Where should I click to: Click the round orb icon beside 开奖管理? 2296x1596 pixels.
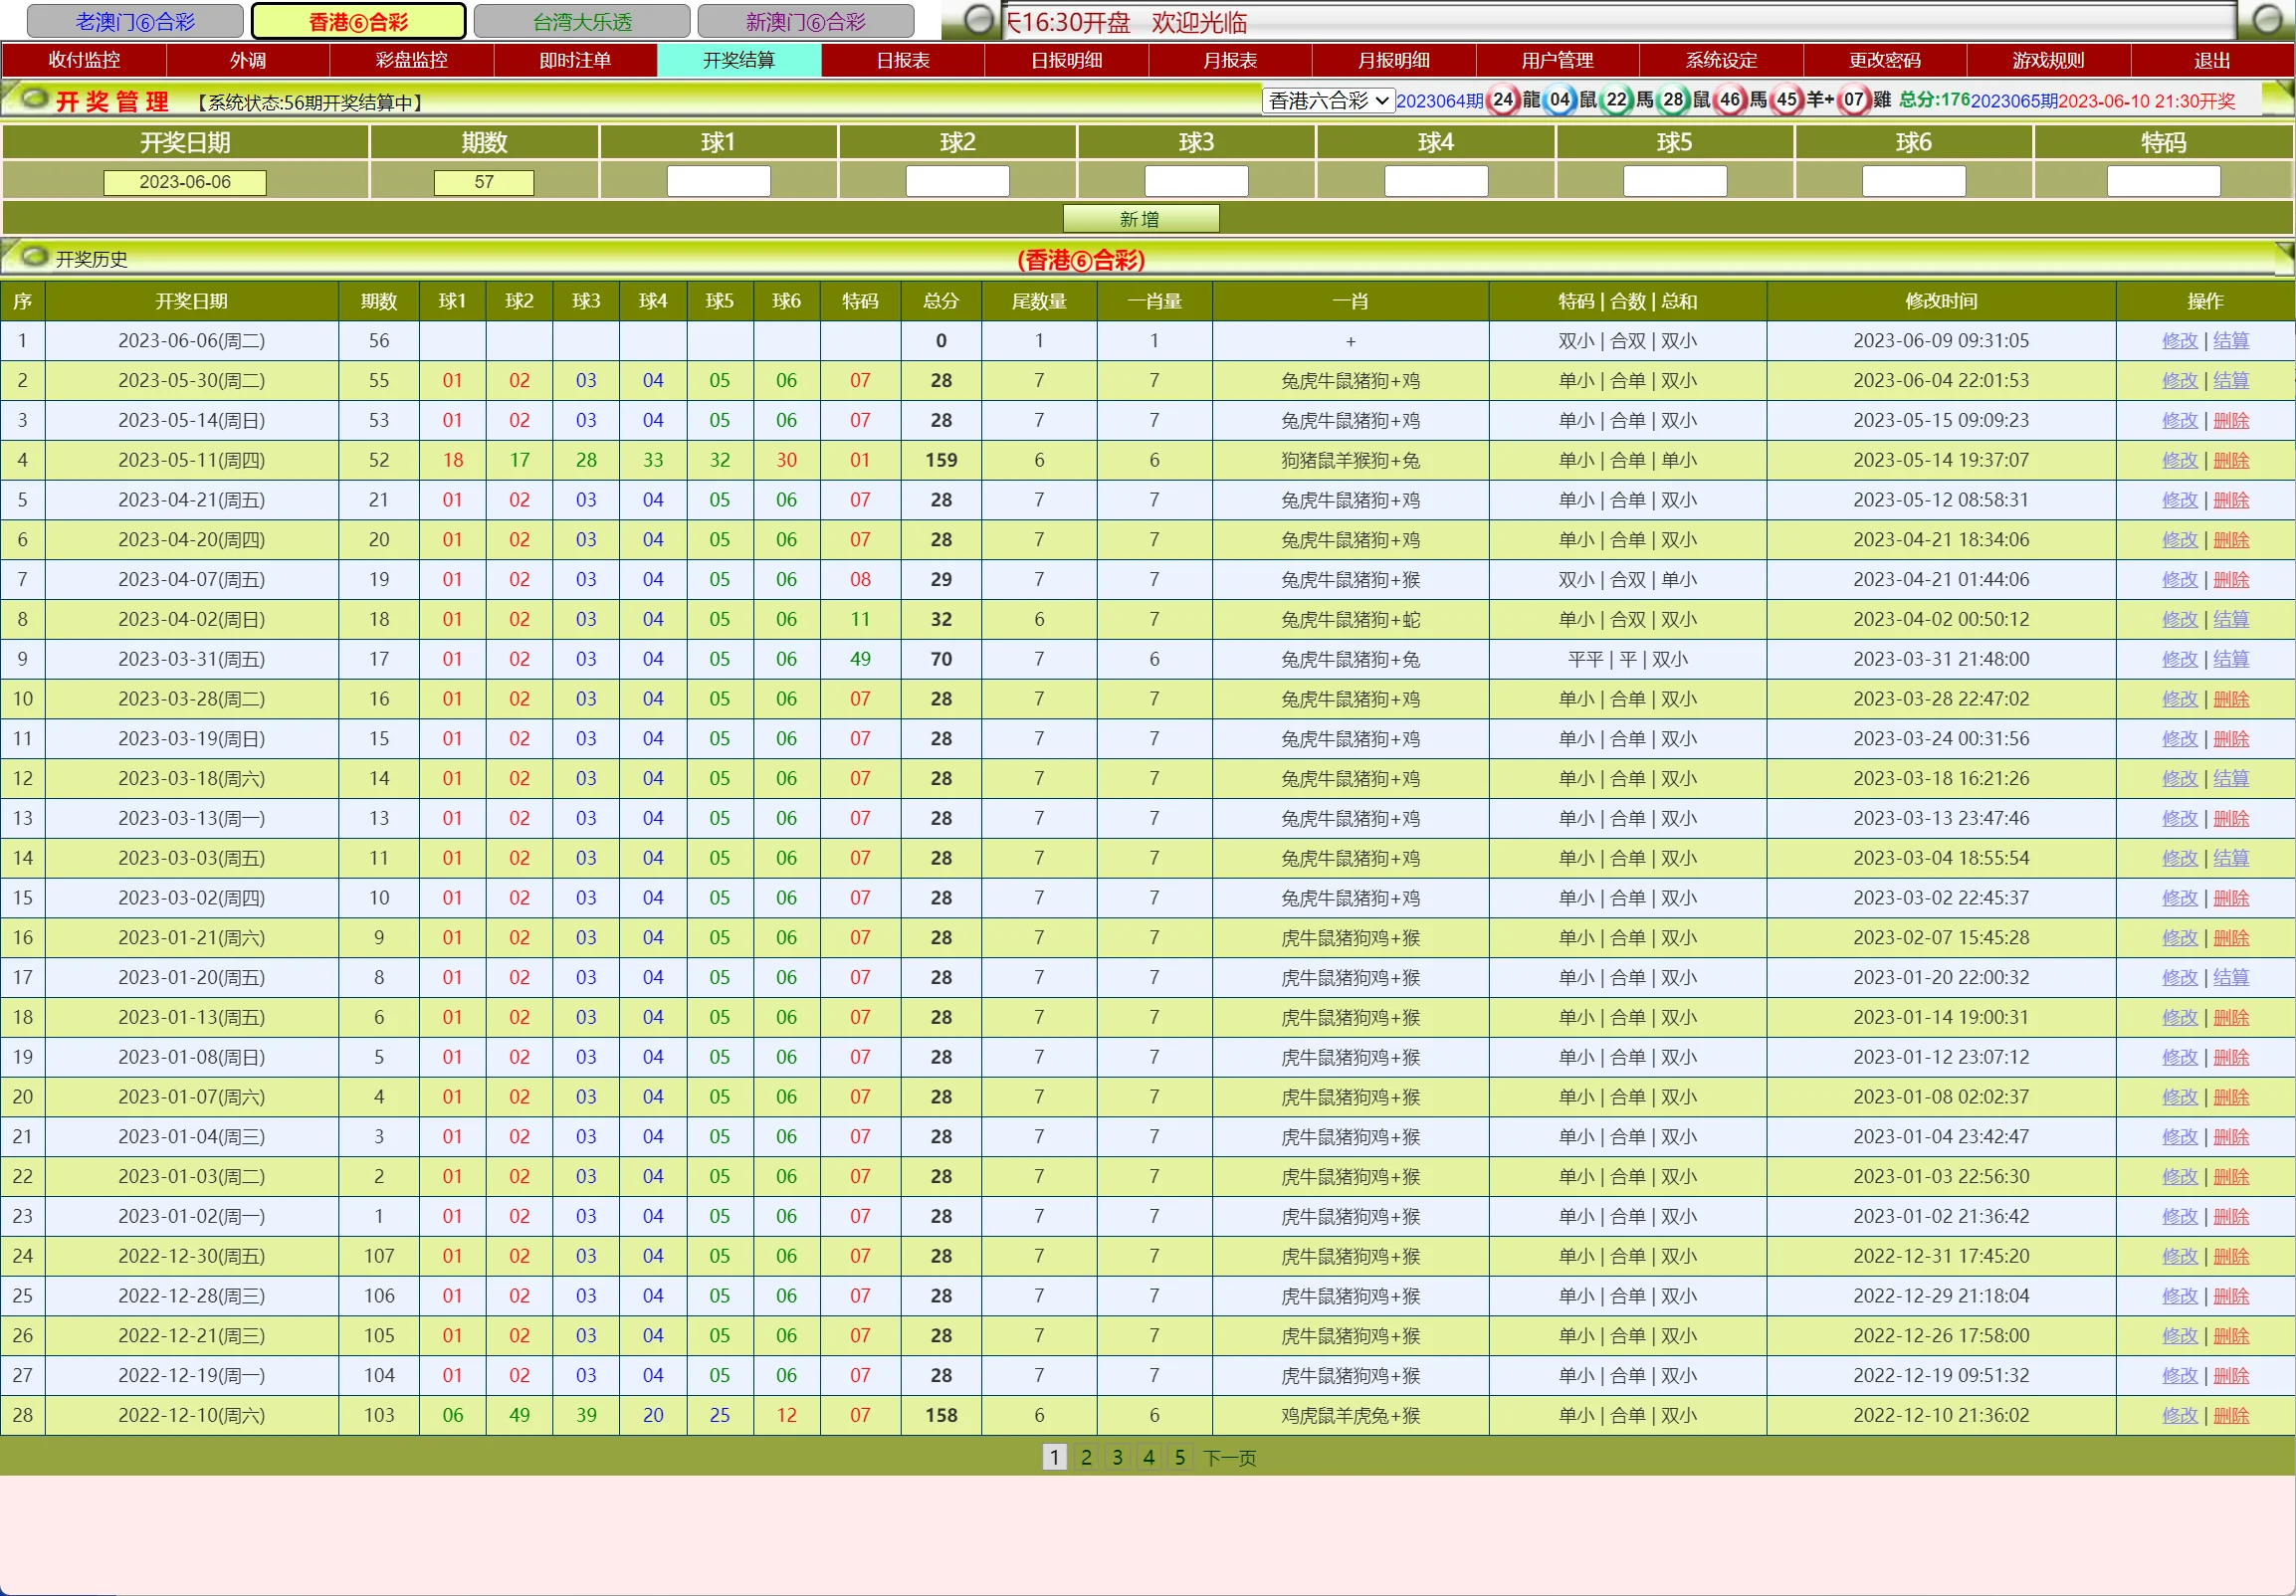[34, 99]
